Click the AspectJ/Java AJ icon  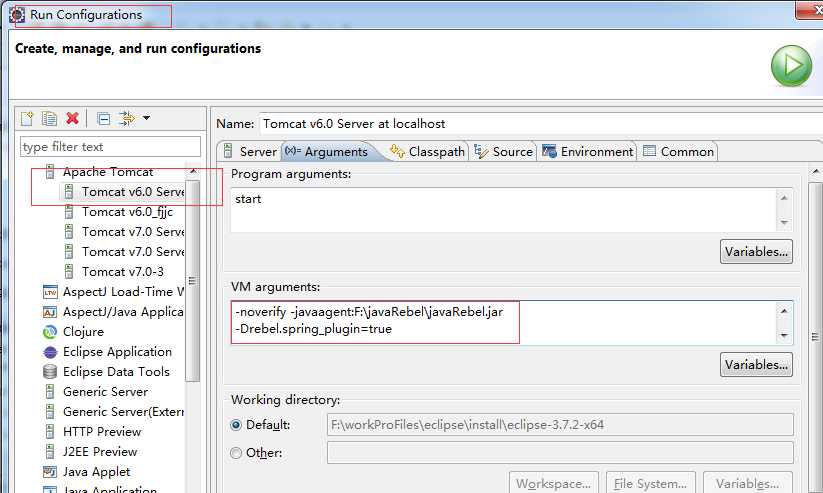tap(50, 312)
